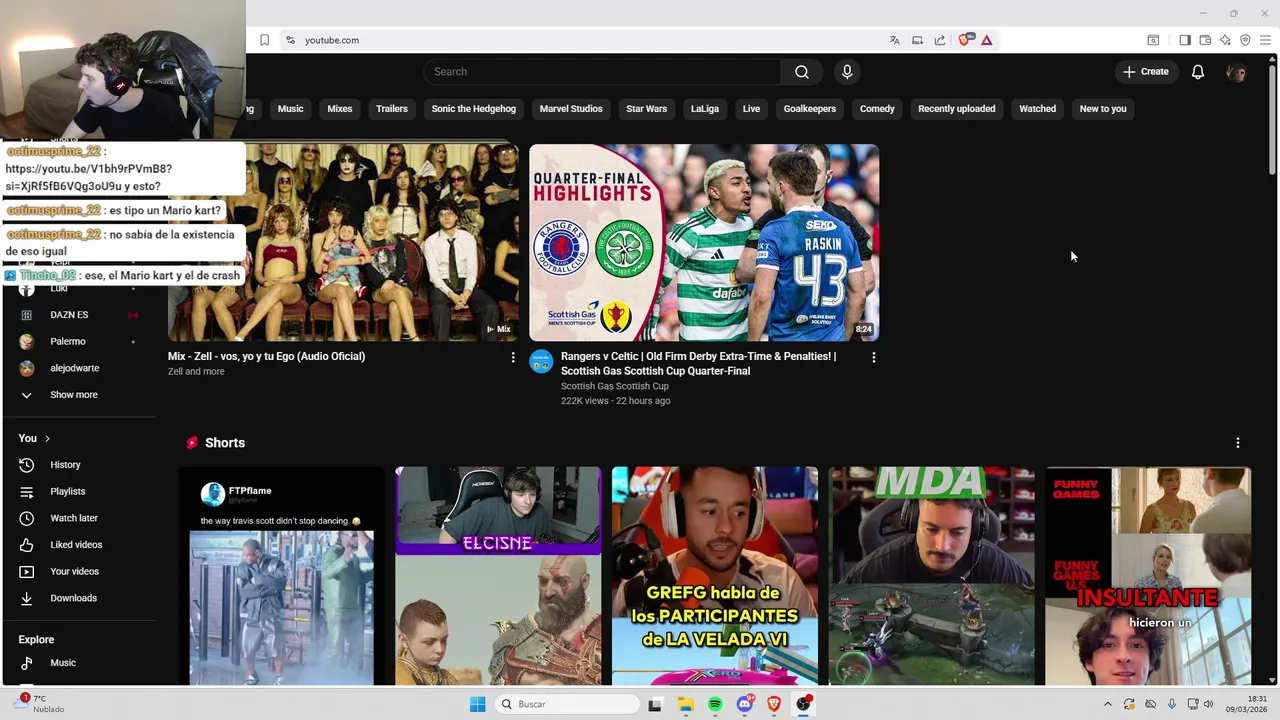
Task: Open YouTube notifications bell
Action: click(1198, 72)
